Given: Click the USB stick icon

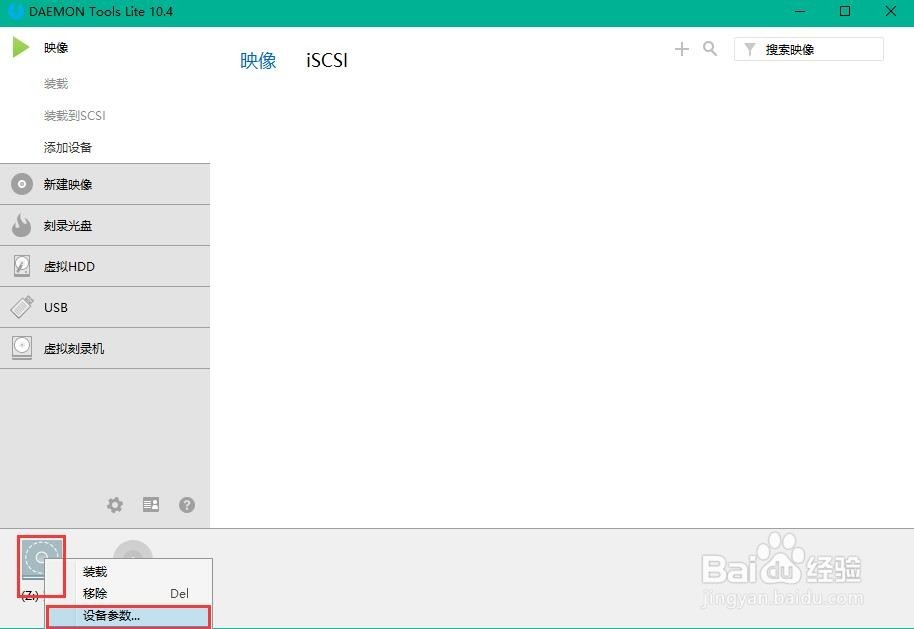Looking at the screenshot, I should [x=22, y=307].
